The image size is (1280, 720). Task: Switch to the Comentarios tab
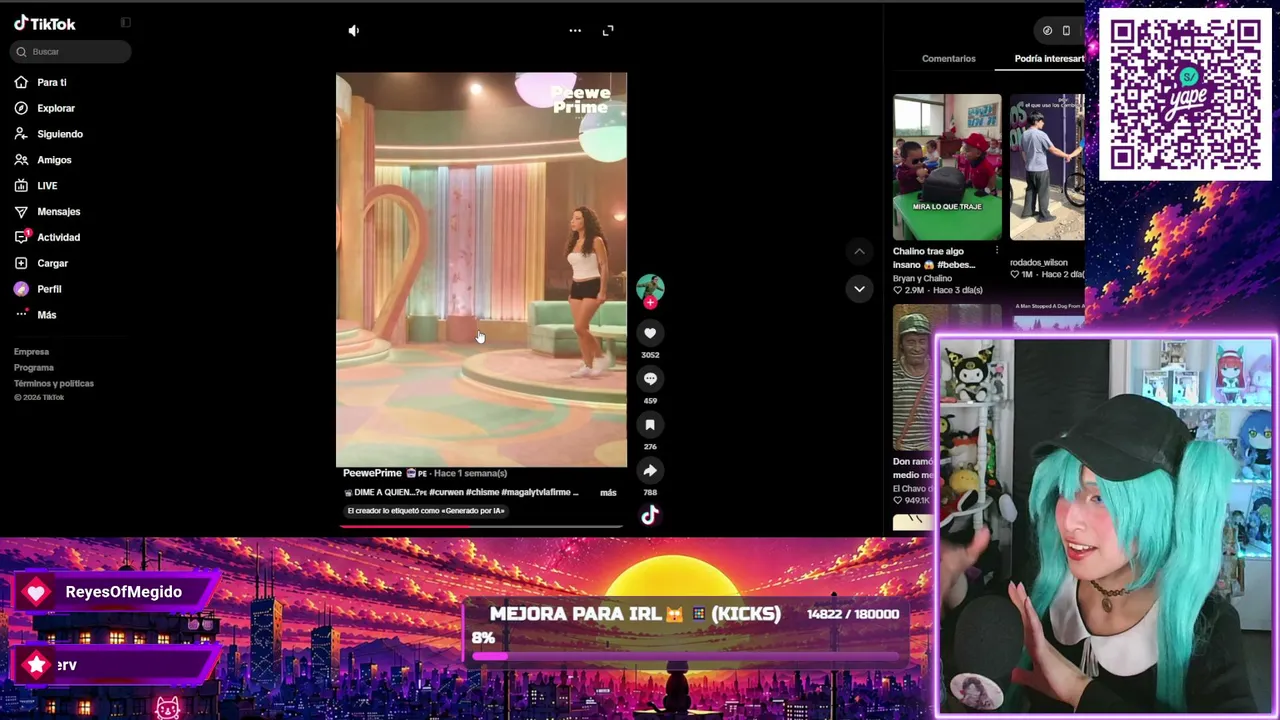tap(948, 59)
